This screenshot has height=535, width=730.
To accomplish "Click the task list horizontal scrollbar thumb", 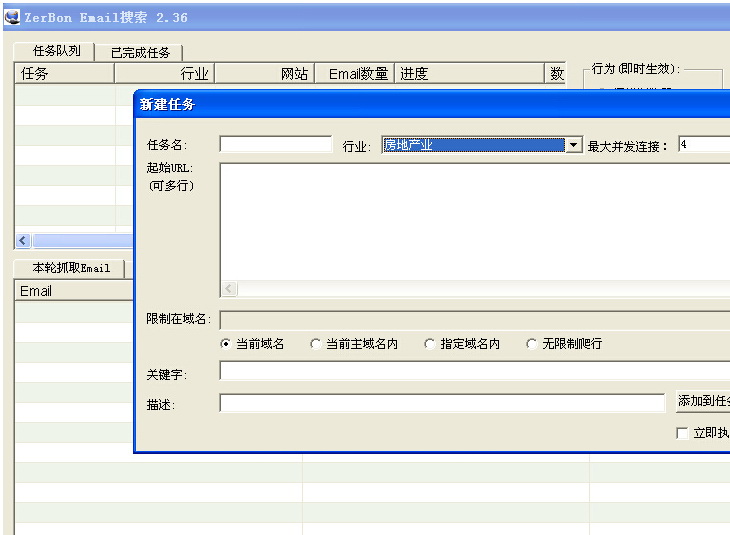I will tap(83, 241).
